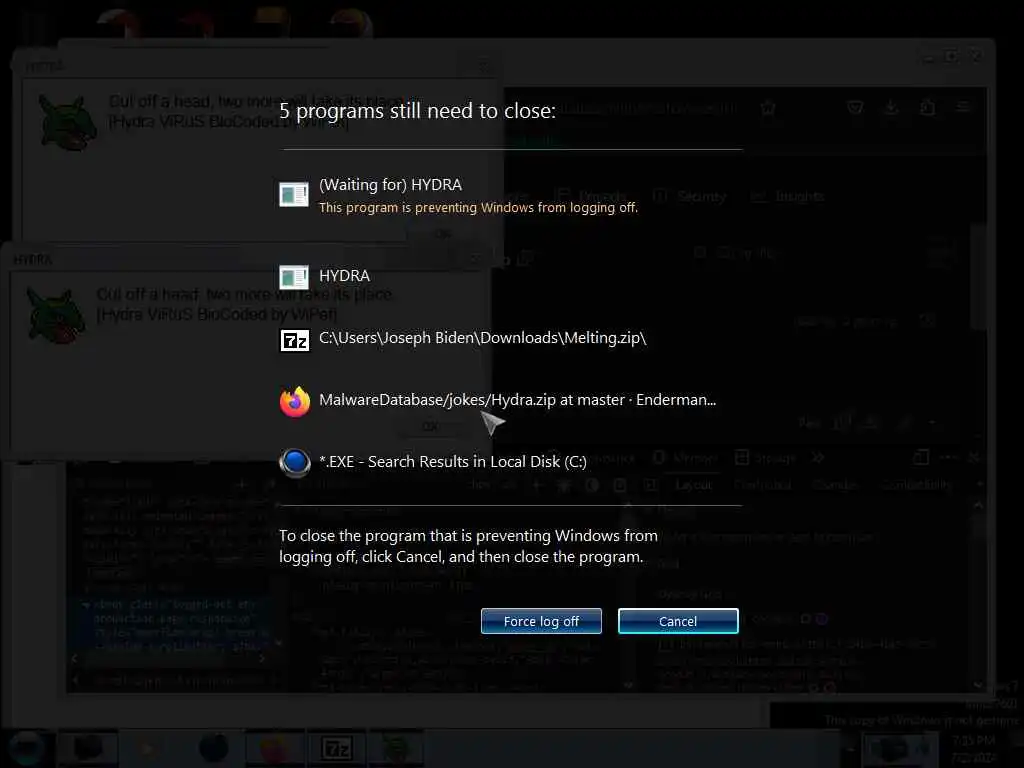
Task: Click the Pocket icon in Firefox toolbar
Action: coord(855,107)
